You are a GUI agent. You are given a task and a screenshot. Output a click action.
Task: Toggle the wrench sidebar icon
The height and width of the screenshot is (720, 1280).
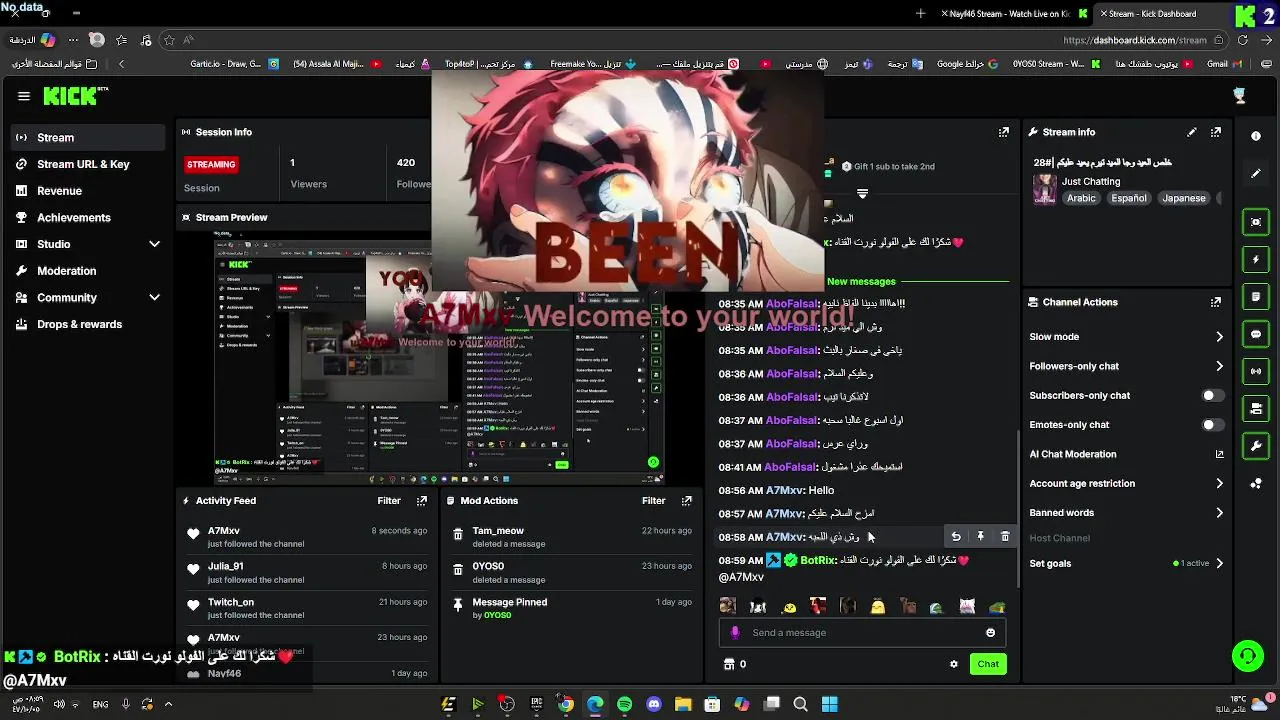tap(1256, 445)
